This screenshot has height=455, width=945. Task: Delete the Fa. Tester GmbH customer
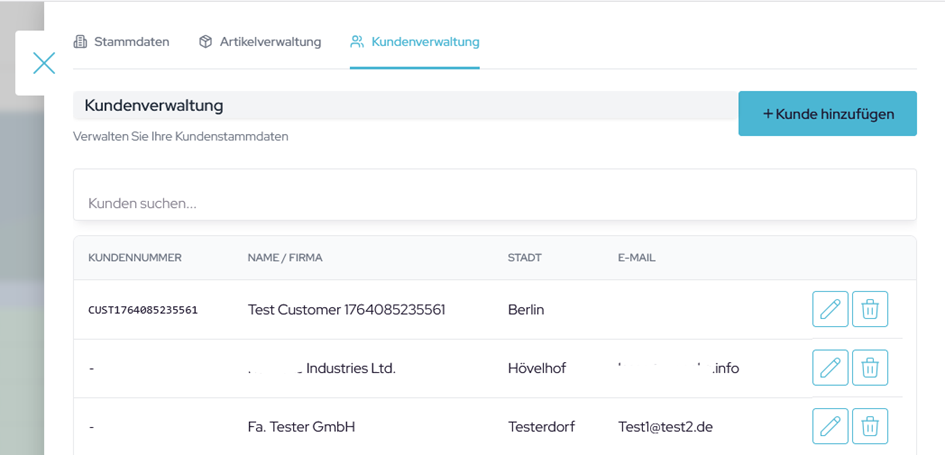pyautogui.click(x=870, y=426)
